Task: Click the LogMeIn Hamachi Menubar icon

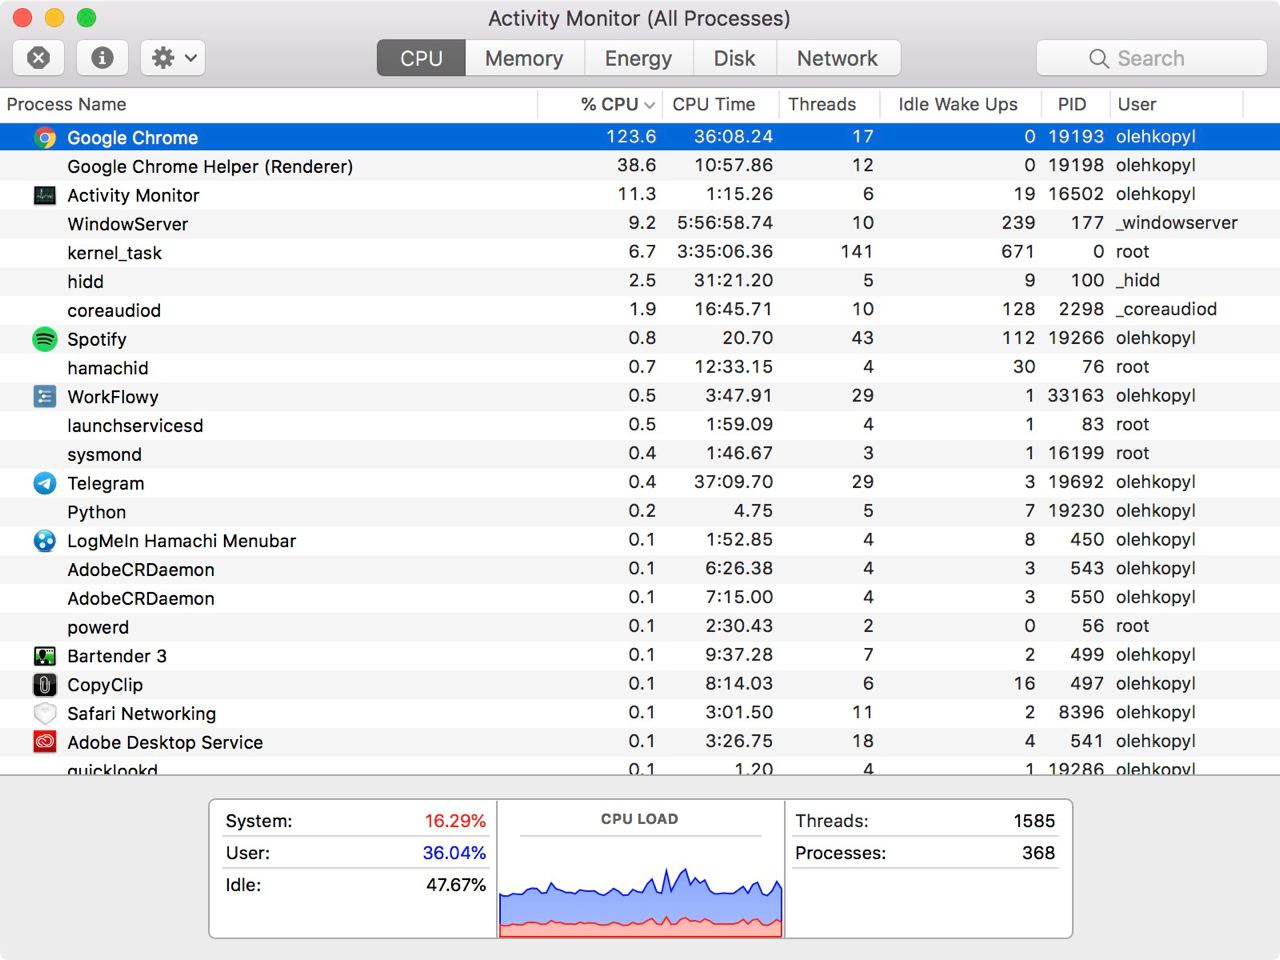Action: click(45, 541)
